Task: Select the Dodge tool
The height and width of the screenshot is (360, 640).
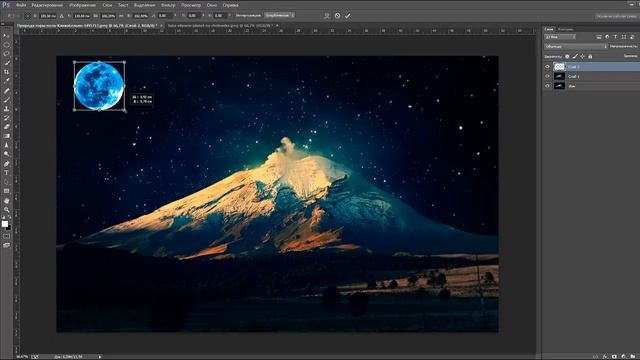Action: click(x=7, y=154)
